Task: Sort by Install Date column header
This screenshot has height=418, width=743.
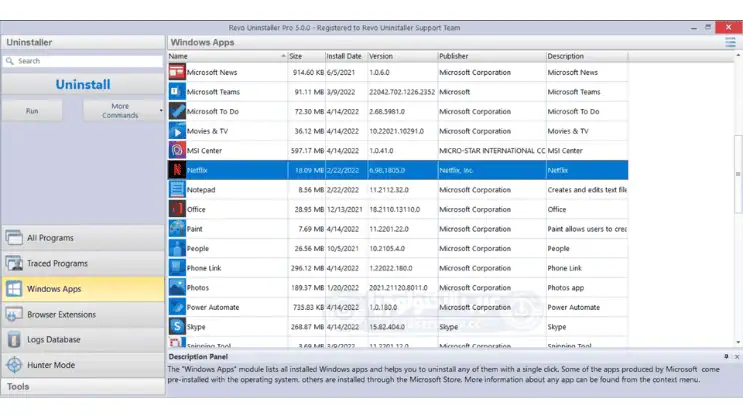Action: pos(346,56)
